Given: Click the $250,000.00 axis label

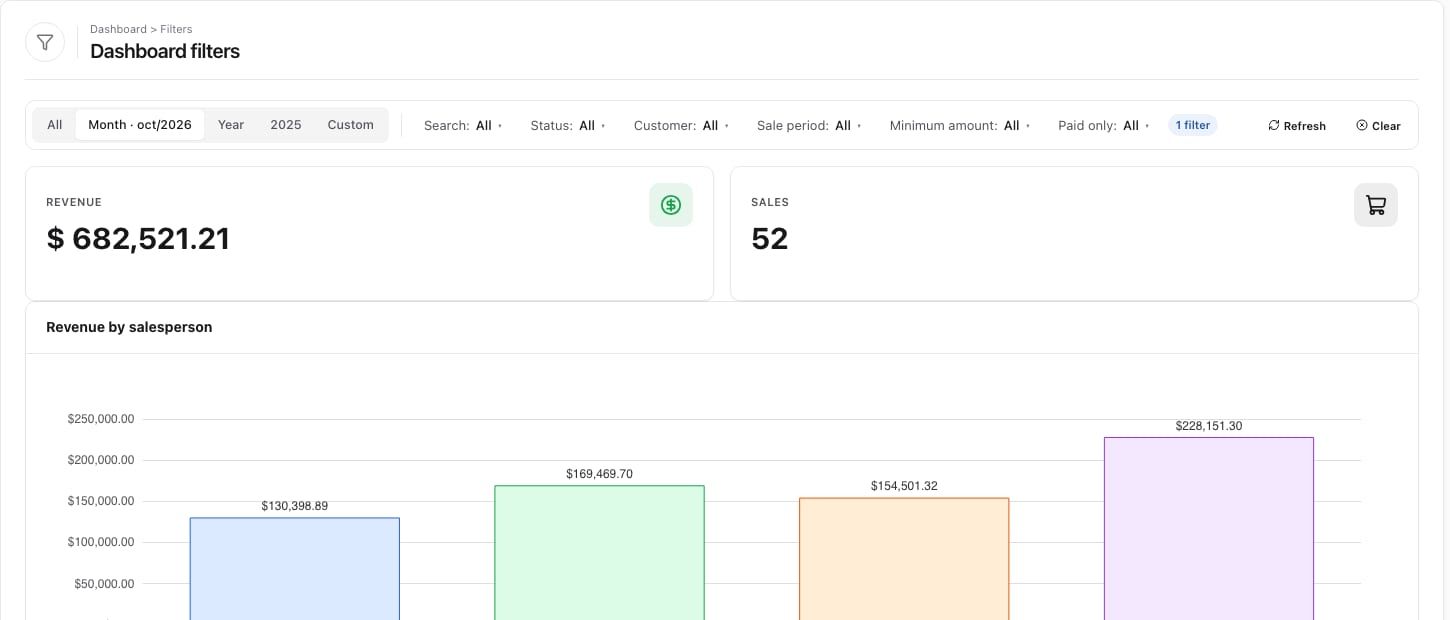Looking at the screenshot, I should [x=101, y=419].
